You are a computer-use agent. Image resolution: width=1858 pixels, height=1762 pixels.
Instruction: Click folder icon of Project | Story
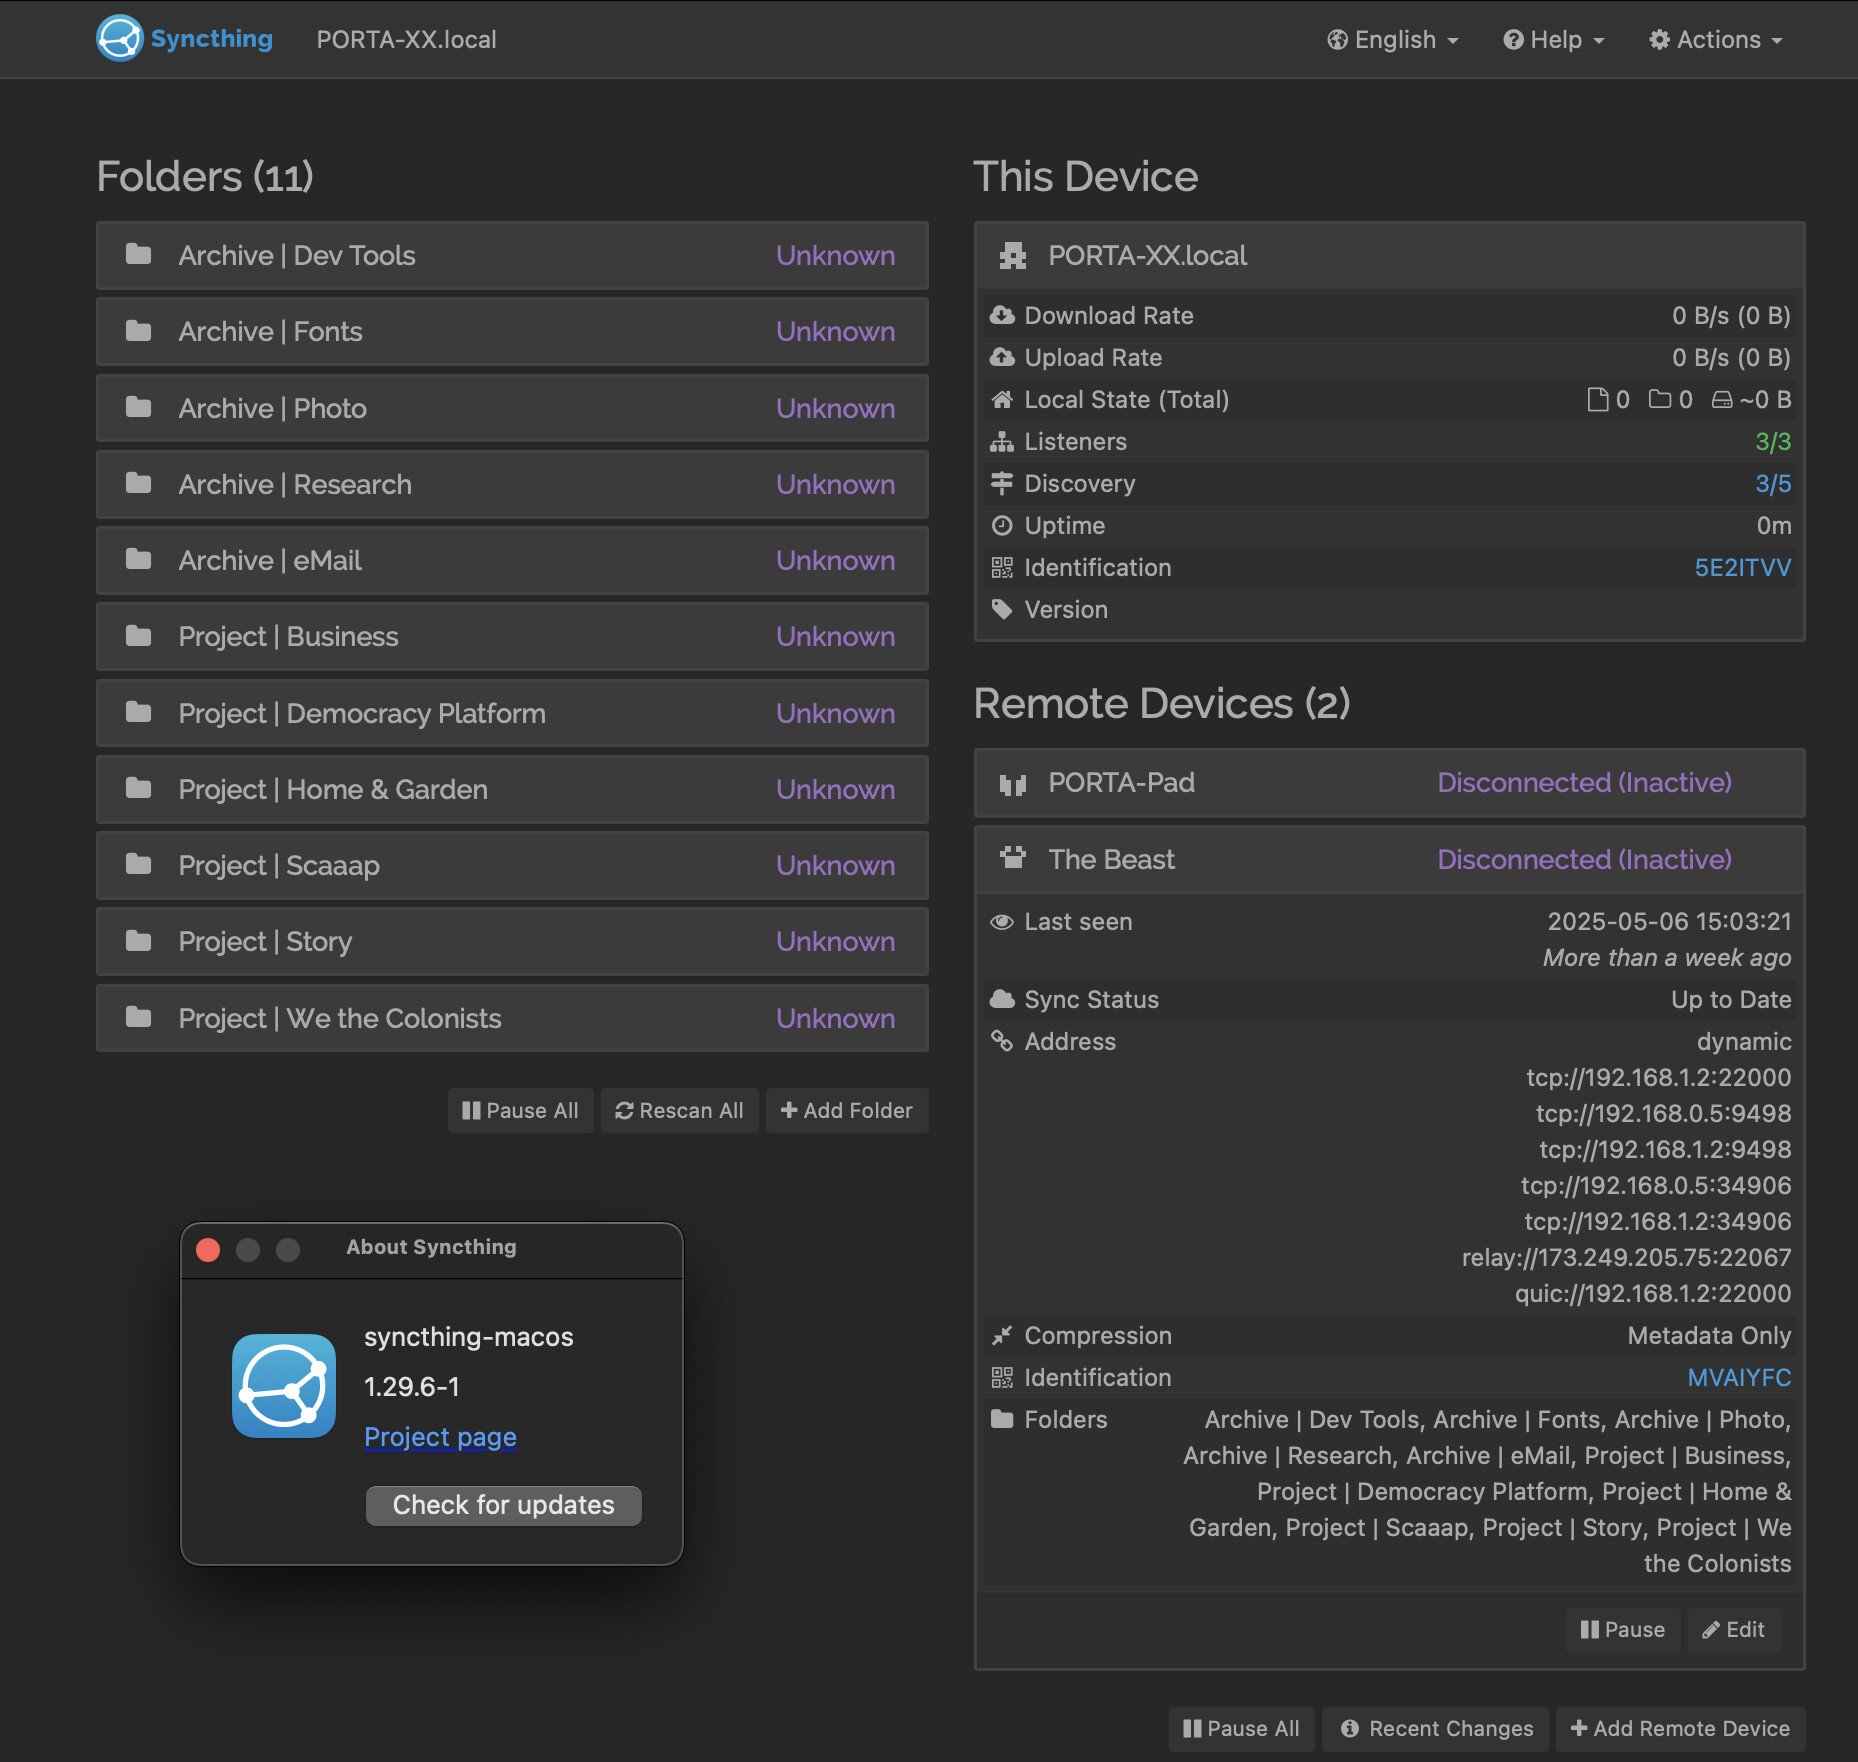coord(139,941)
